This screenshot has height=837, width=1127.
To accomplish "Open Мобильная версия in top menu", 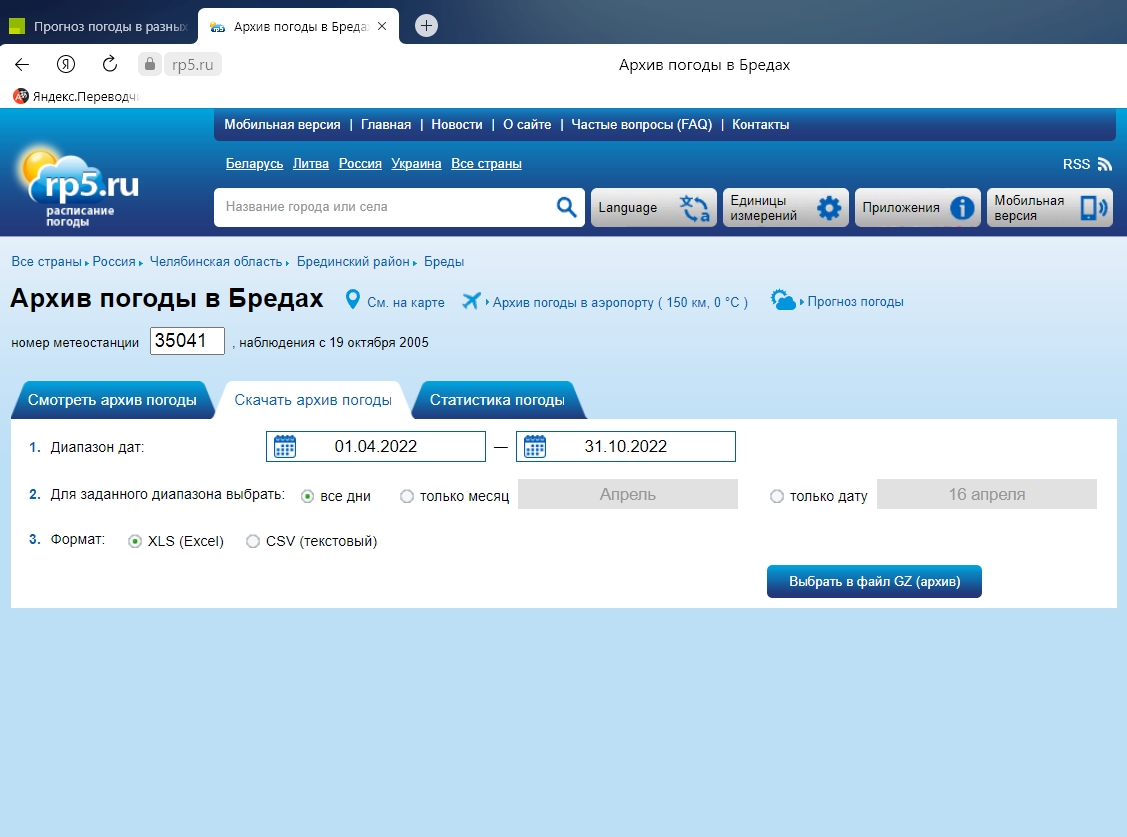I will pos(282,124).
